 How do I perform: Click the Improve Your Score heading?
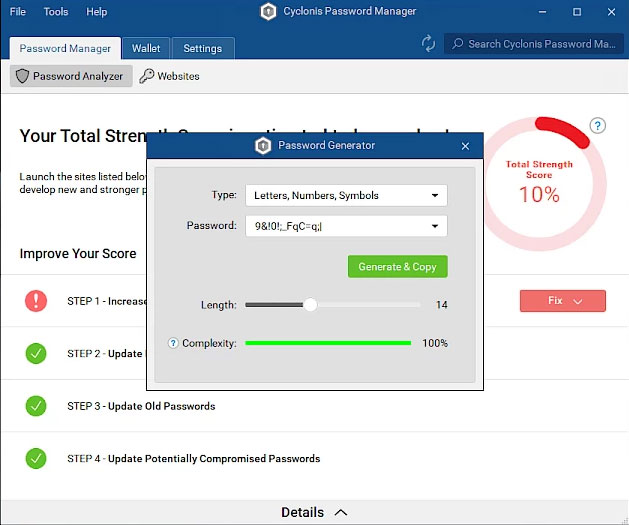coord(78,254)
